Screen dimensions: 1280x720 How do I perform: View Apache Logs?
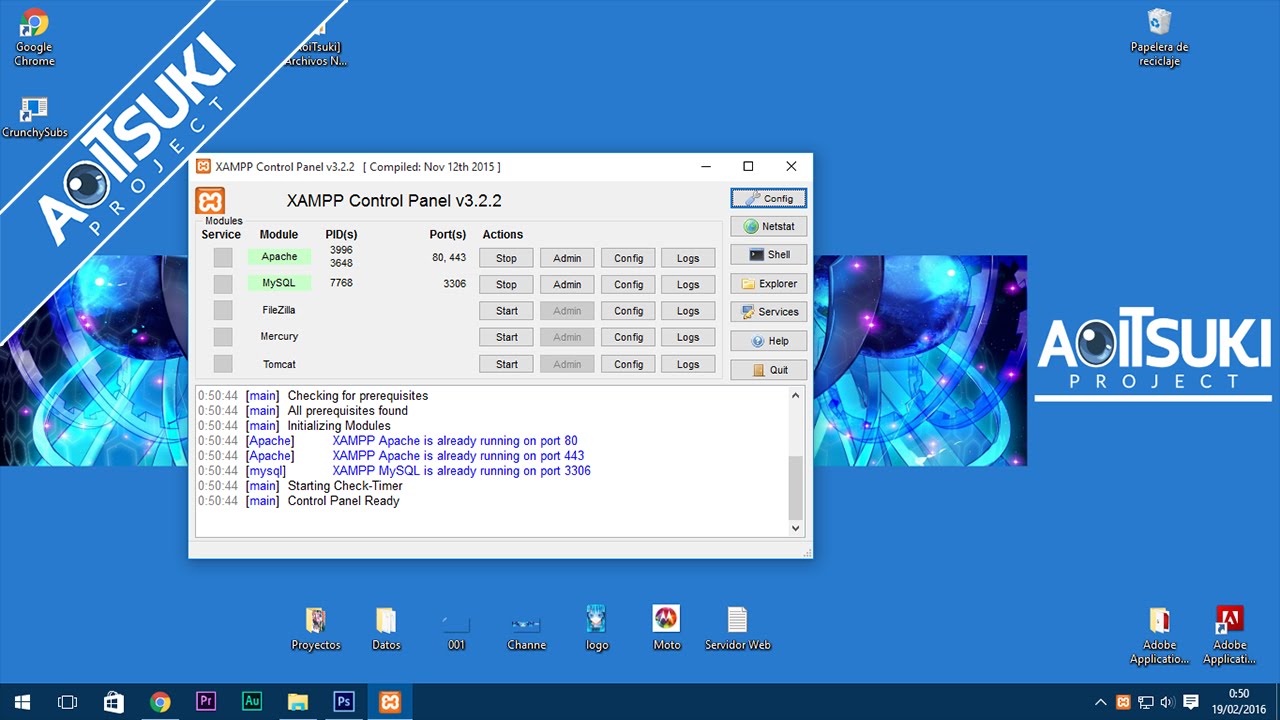coord(688,258)
